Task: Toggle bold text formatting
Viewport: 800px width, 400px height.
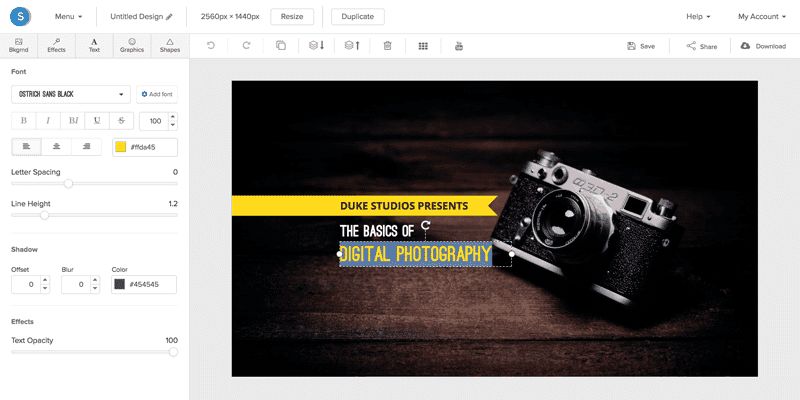Action: click(23, 121)
